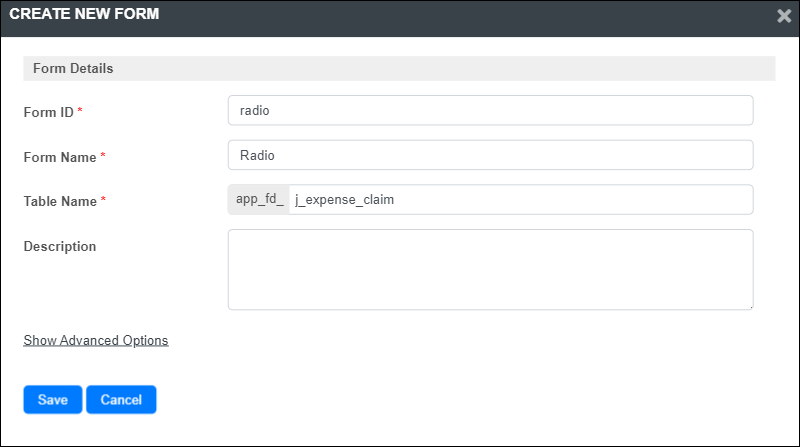
Task: Click the empty dark header bar area
Action: [x=459, y=18]
